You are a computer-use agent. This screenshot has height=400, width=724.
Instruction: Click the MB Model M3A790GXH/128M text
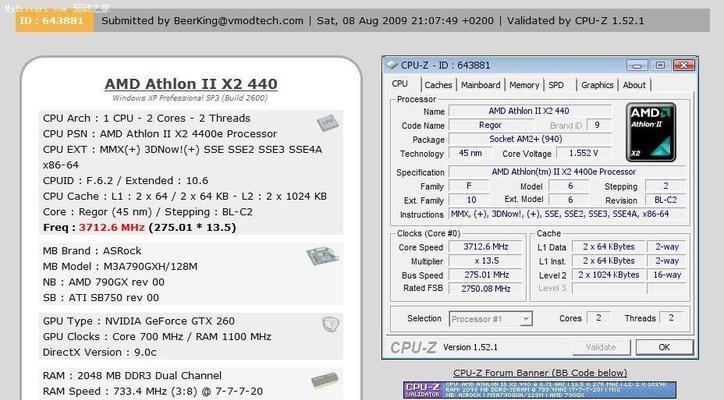[120, 267]
